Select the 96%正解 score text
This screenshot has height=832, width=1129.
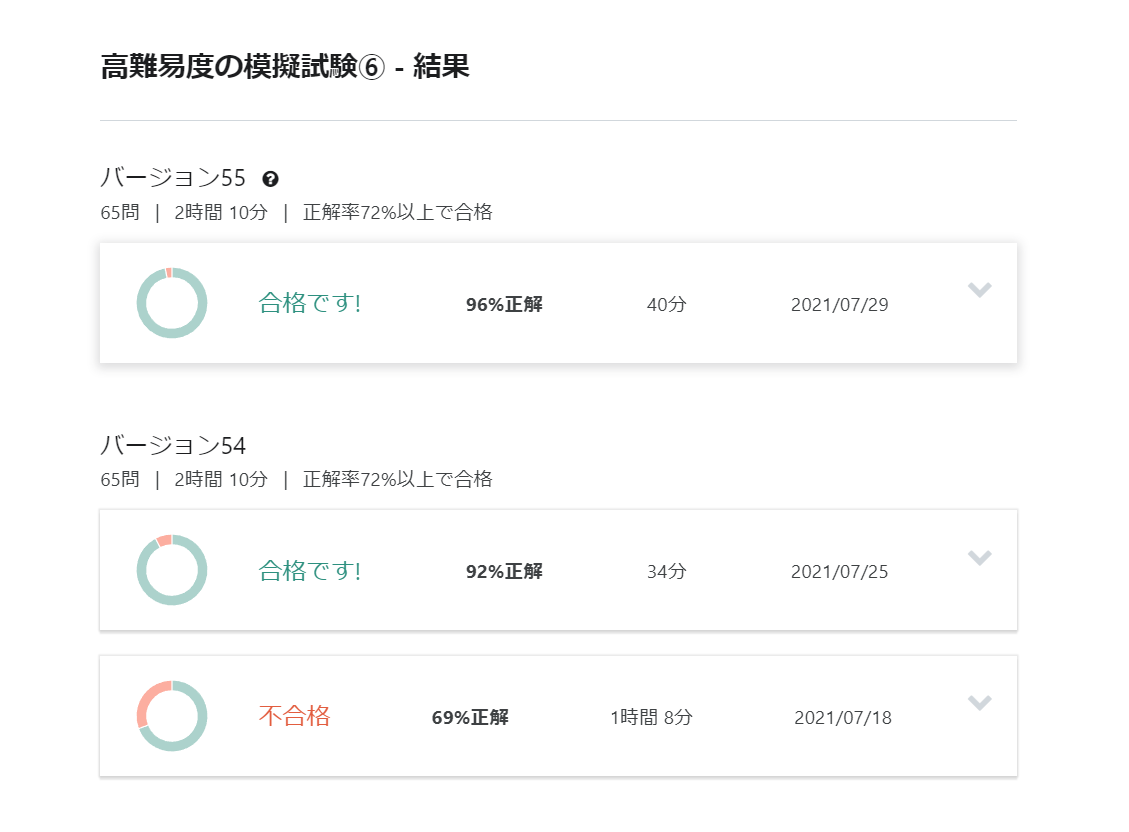click(504, 304)
